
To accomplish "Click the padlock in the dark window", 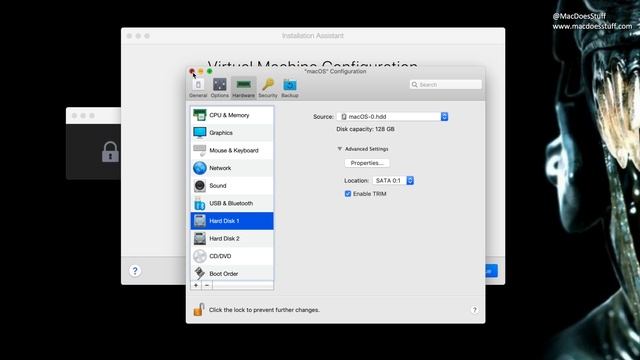I will point(110,152).
